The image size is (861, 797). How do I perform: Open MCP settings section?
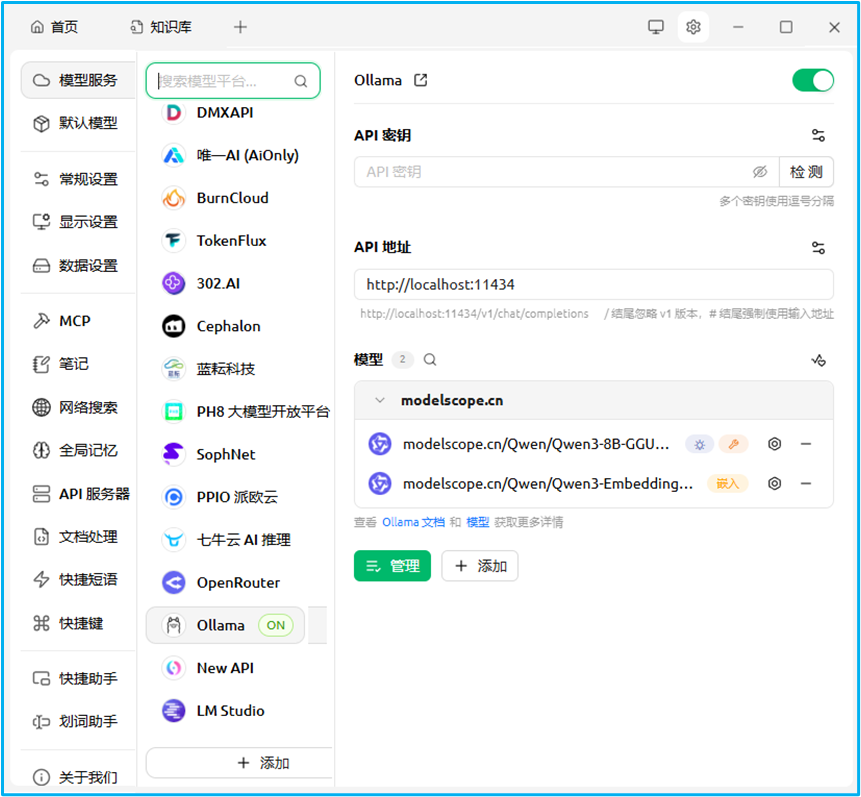tap(78, 321)
